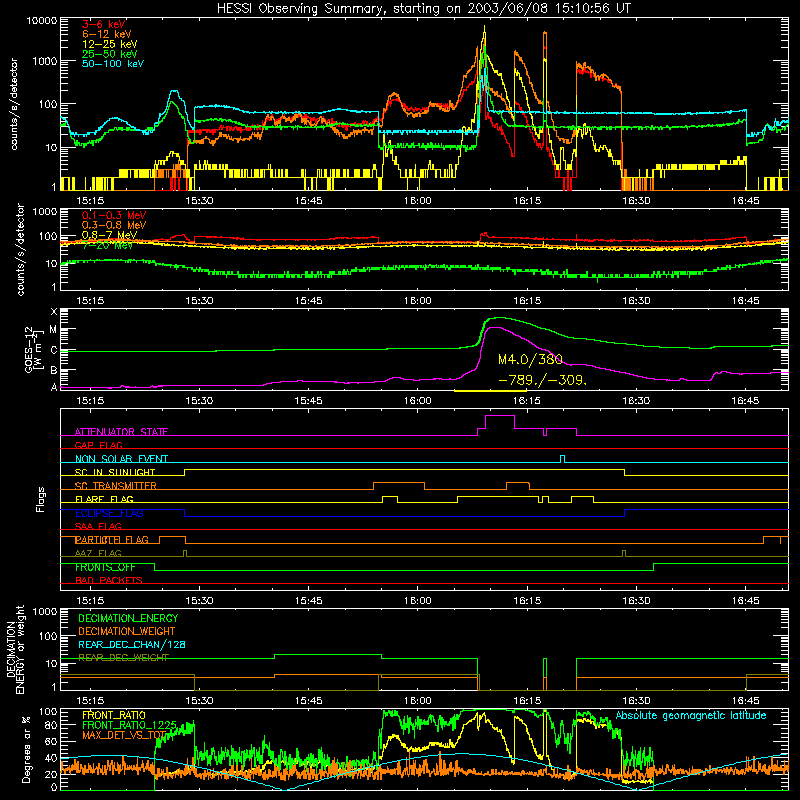Select the orange 6-12 keV legend entry
The width and height of the screenshot is (800, 800).
pyautogui.click(x=107, y=34)
